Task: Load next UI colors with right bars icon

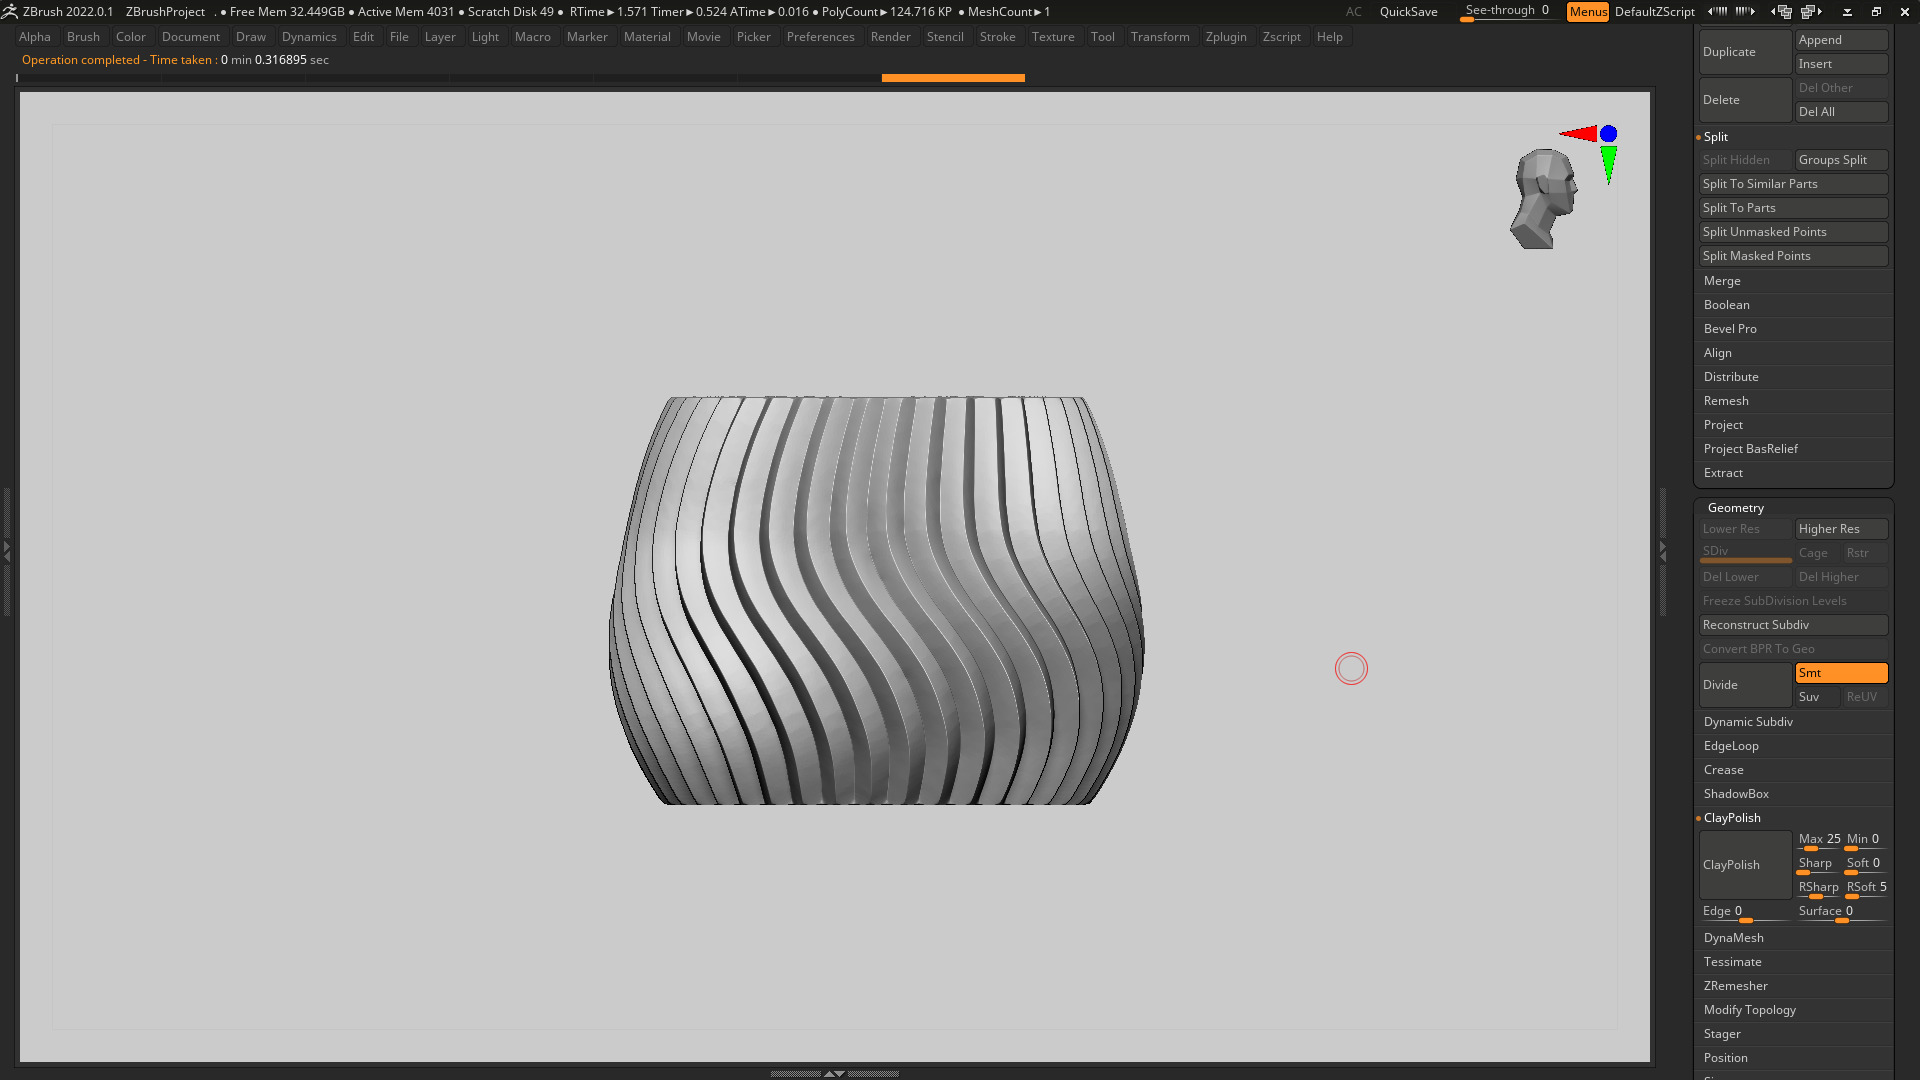Action: [x=1745, y=12]
